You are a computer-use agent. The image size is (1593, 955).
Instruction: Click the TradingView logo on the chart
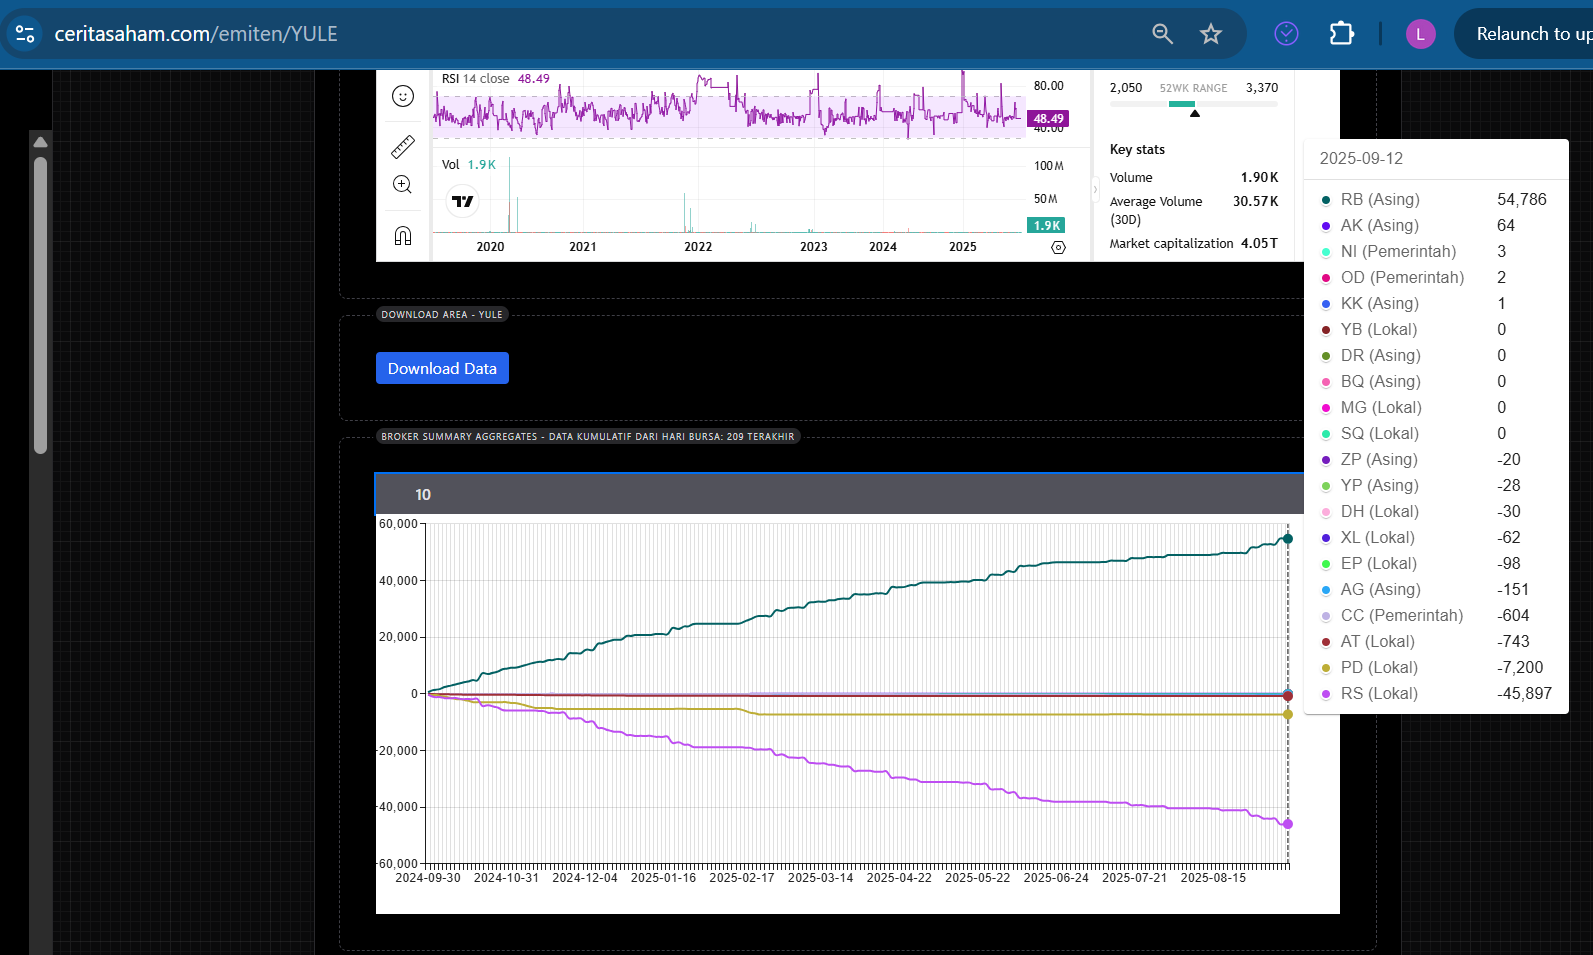point(462,202)
